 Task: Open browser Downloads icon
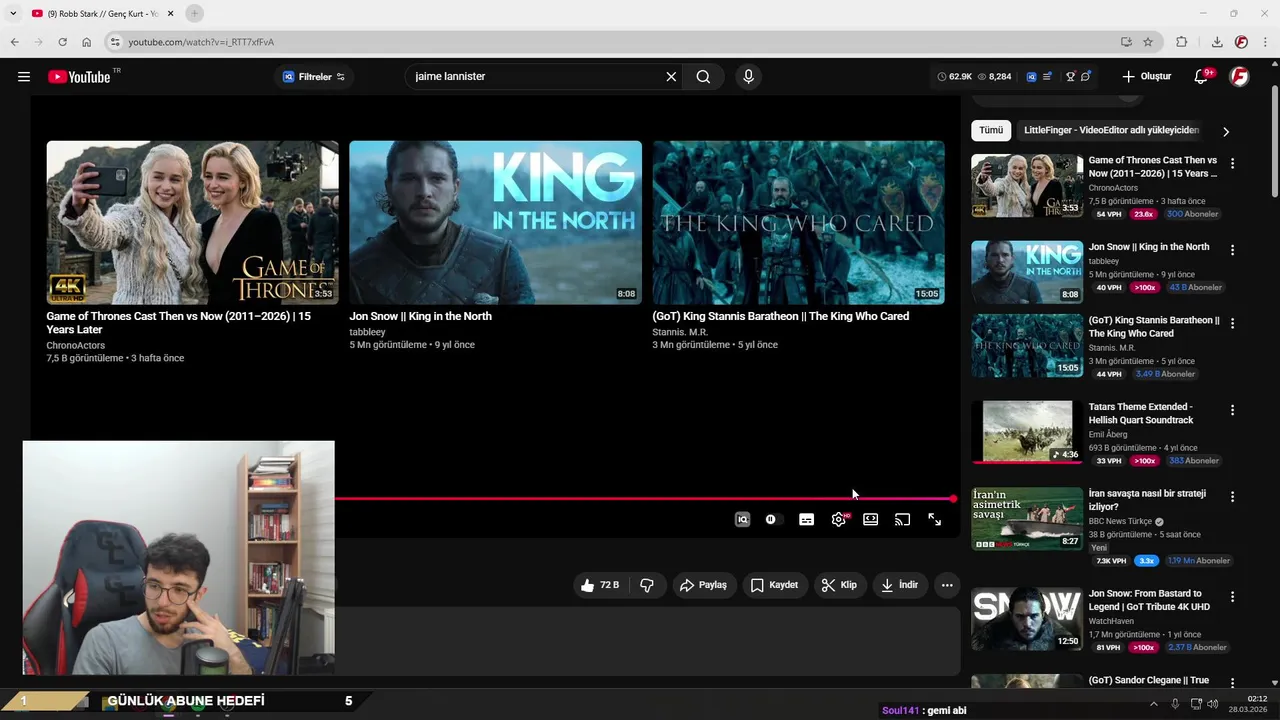[x=1217, y=42]
